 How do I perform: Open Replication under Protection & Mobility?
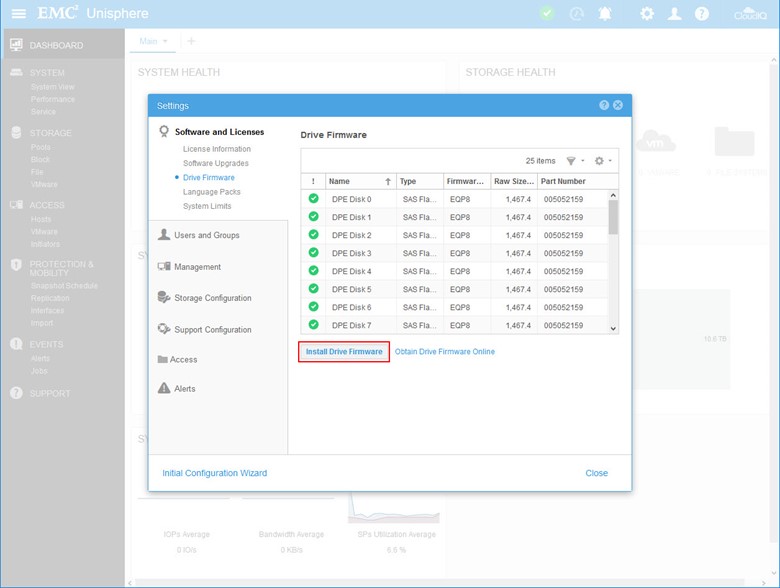50,298
